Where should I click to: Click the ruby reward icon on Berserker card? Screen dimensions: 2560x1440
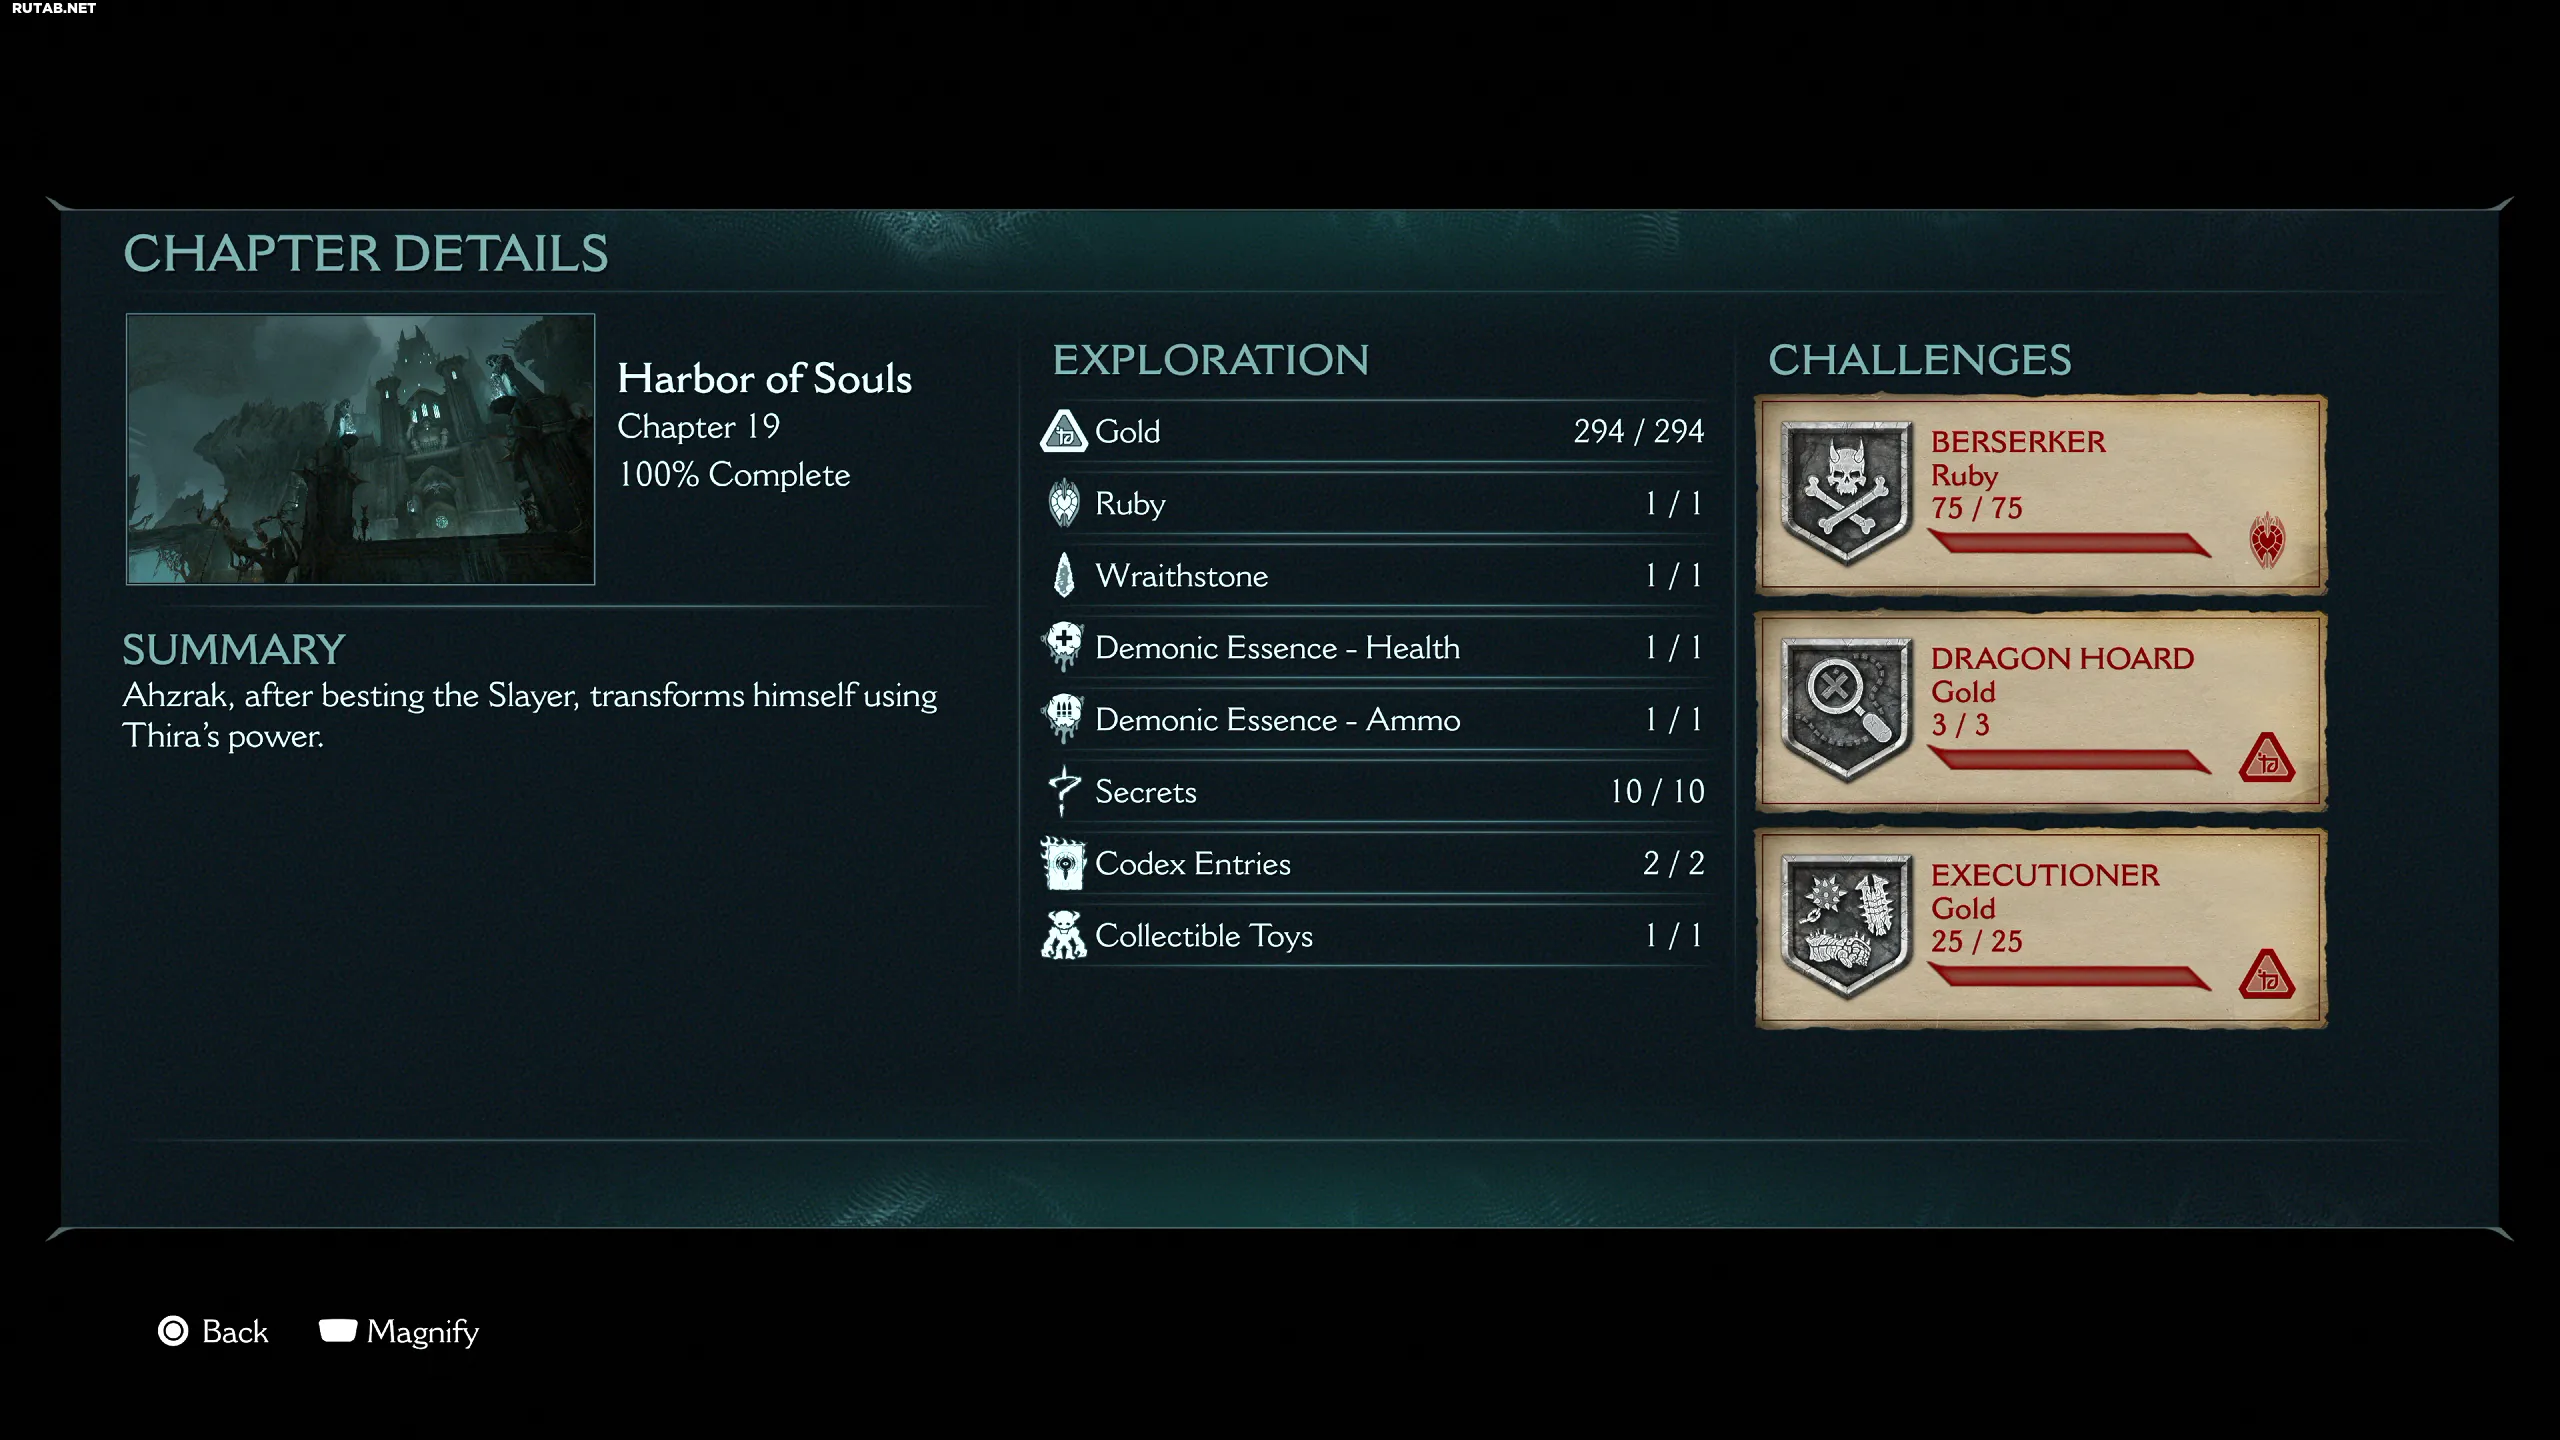2267,541
